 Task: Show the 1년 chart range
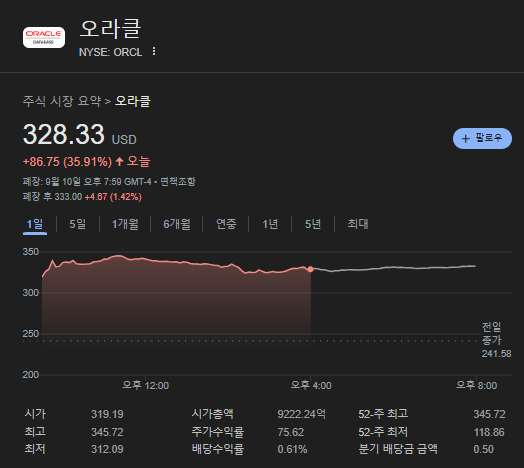[270, 224]
